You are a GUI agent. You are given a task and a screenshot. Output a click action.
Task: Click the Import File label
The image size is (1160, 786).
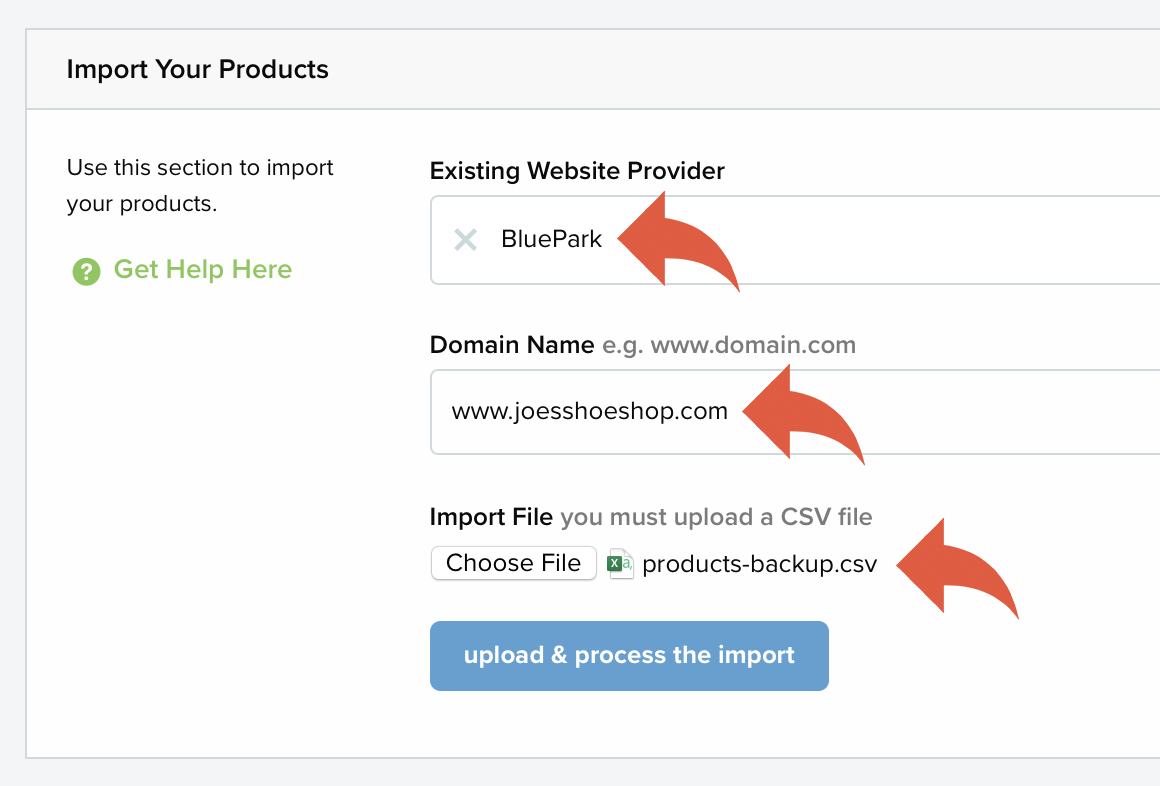[x=491, y=517]
